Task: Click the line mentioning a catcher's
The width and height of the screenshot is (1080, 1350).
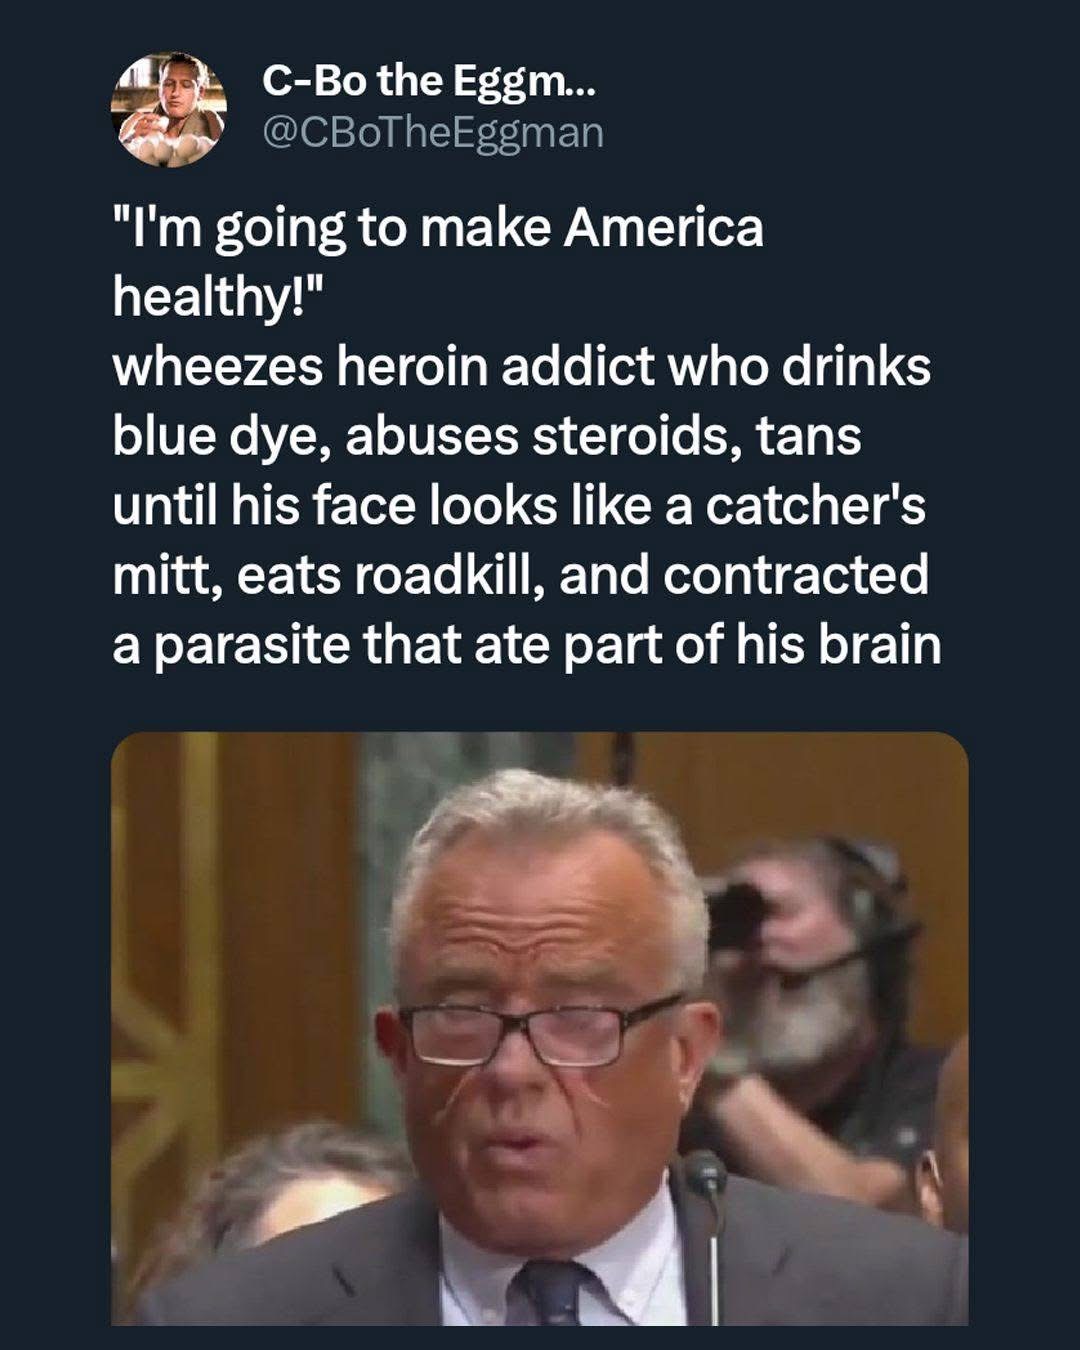Action: (519, 506)
